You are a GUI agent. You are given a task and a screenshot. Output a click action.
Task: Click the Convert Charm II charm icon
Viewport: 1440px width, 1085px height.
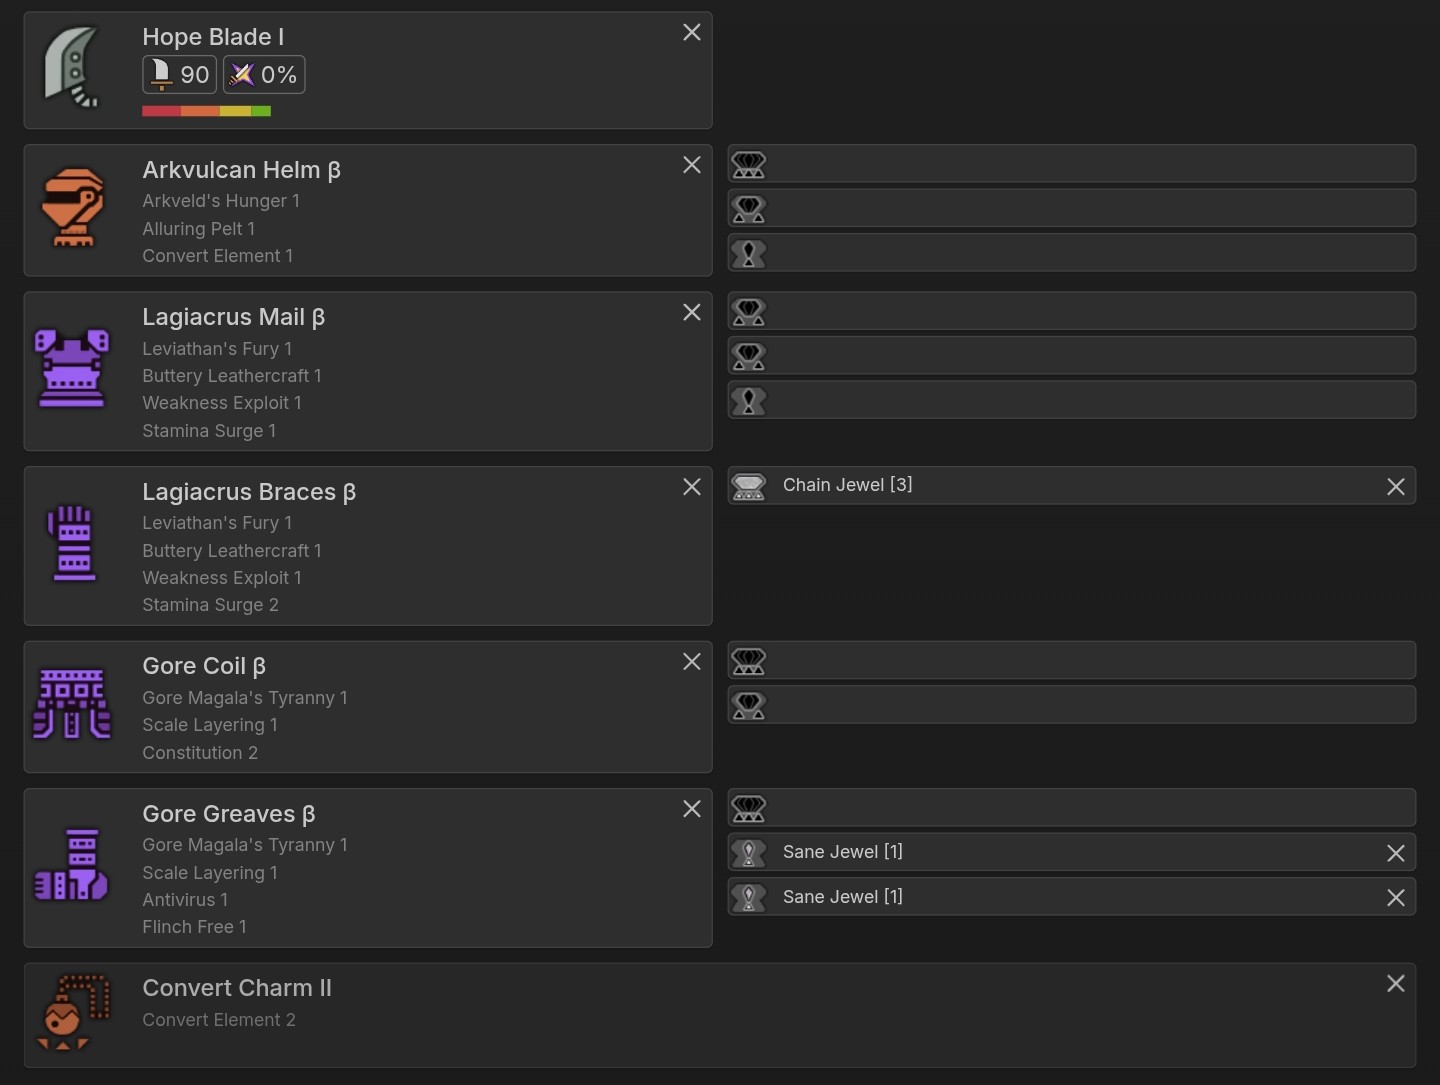72,1013
